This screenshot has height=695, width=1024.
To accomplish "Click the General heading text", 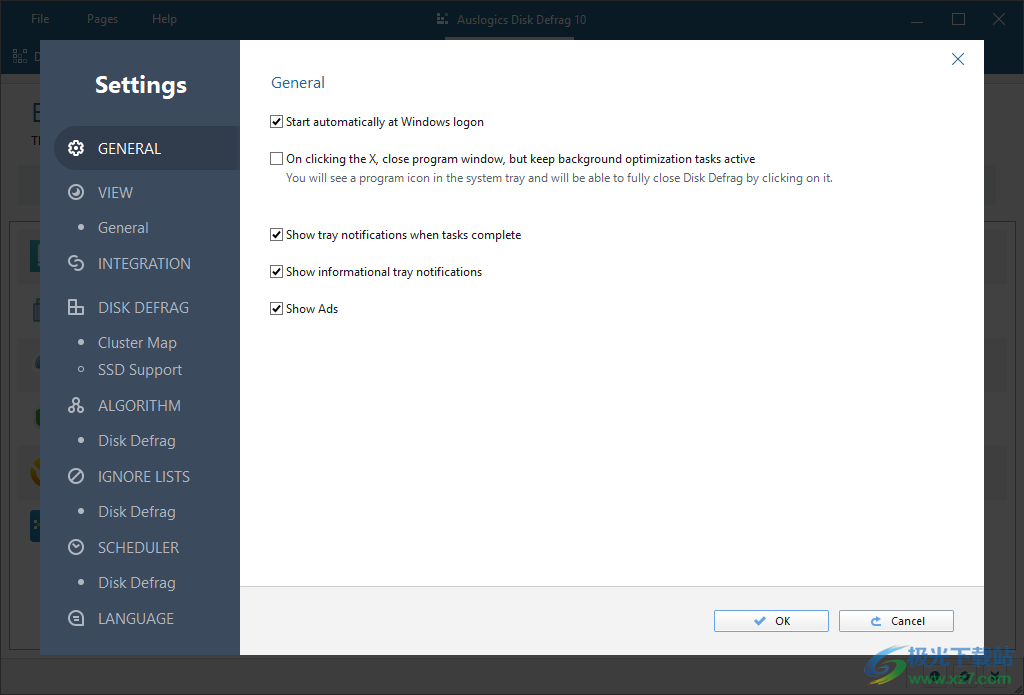I will point(298,82).
